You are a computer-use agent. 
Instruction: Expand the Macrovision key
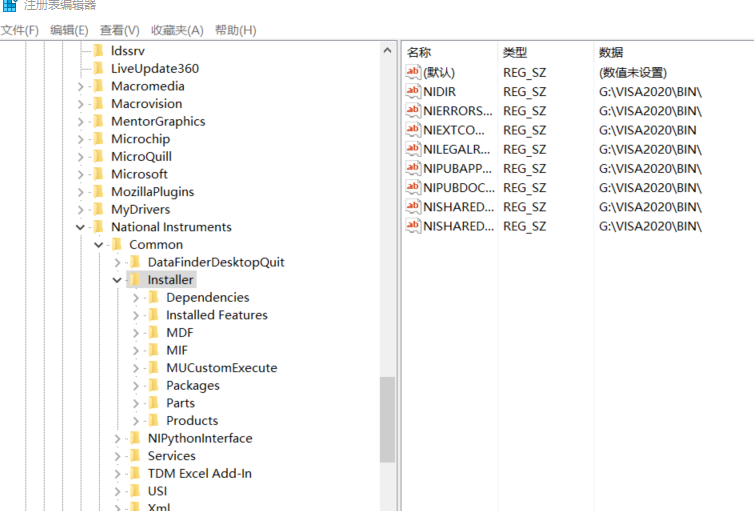pos(80,104)
